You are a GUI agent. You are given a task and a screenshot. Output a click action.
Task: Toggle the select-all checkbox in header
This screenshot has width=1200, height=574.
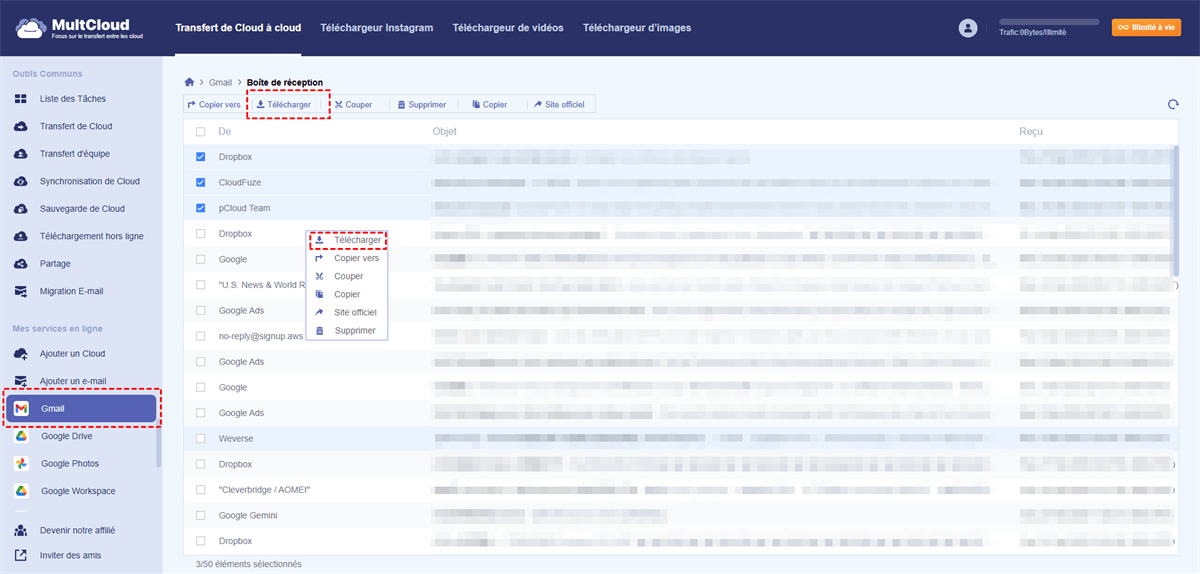201,132
